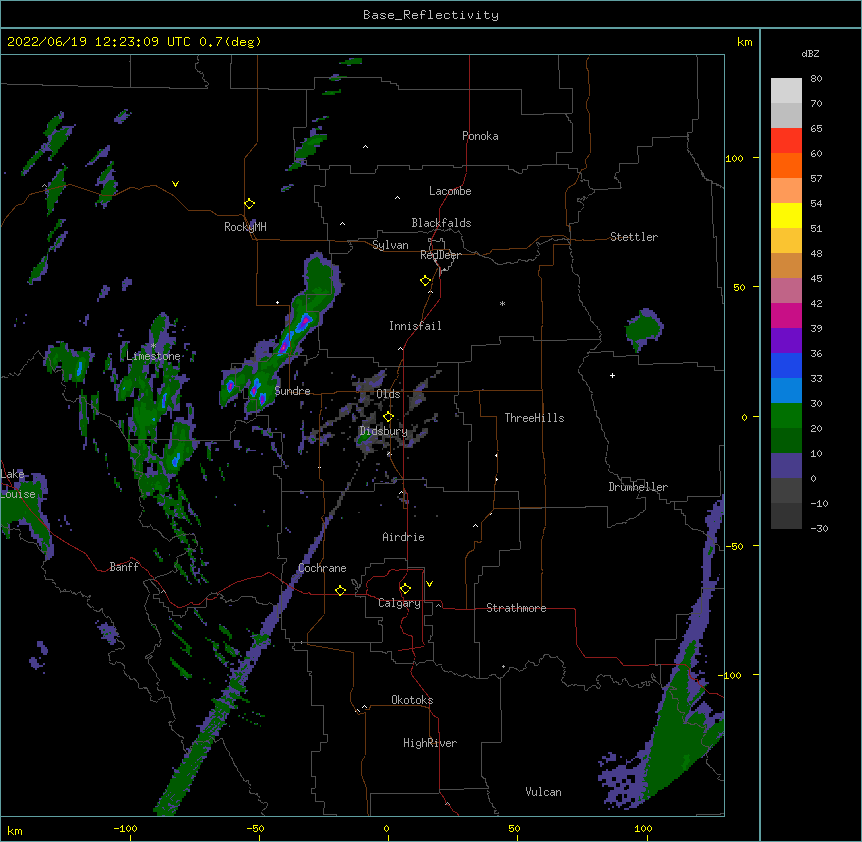This screenshot has height=842, width=862.
Task: Pick the light gray 70-80 dBZ legend swatch
Action: tap(786, 91)
